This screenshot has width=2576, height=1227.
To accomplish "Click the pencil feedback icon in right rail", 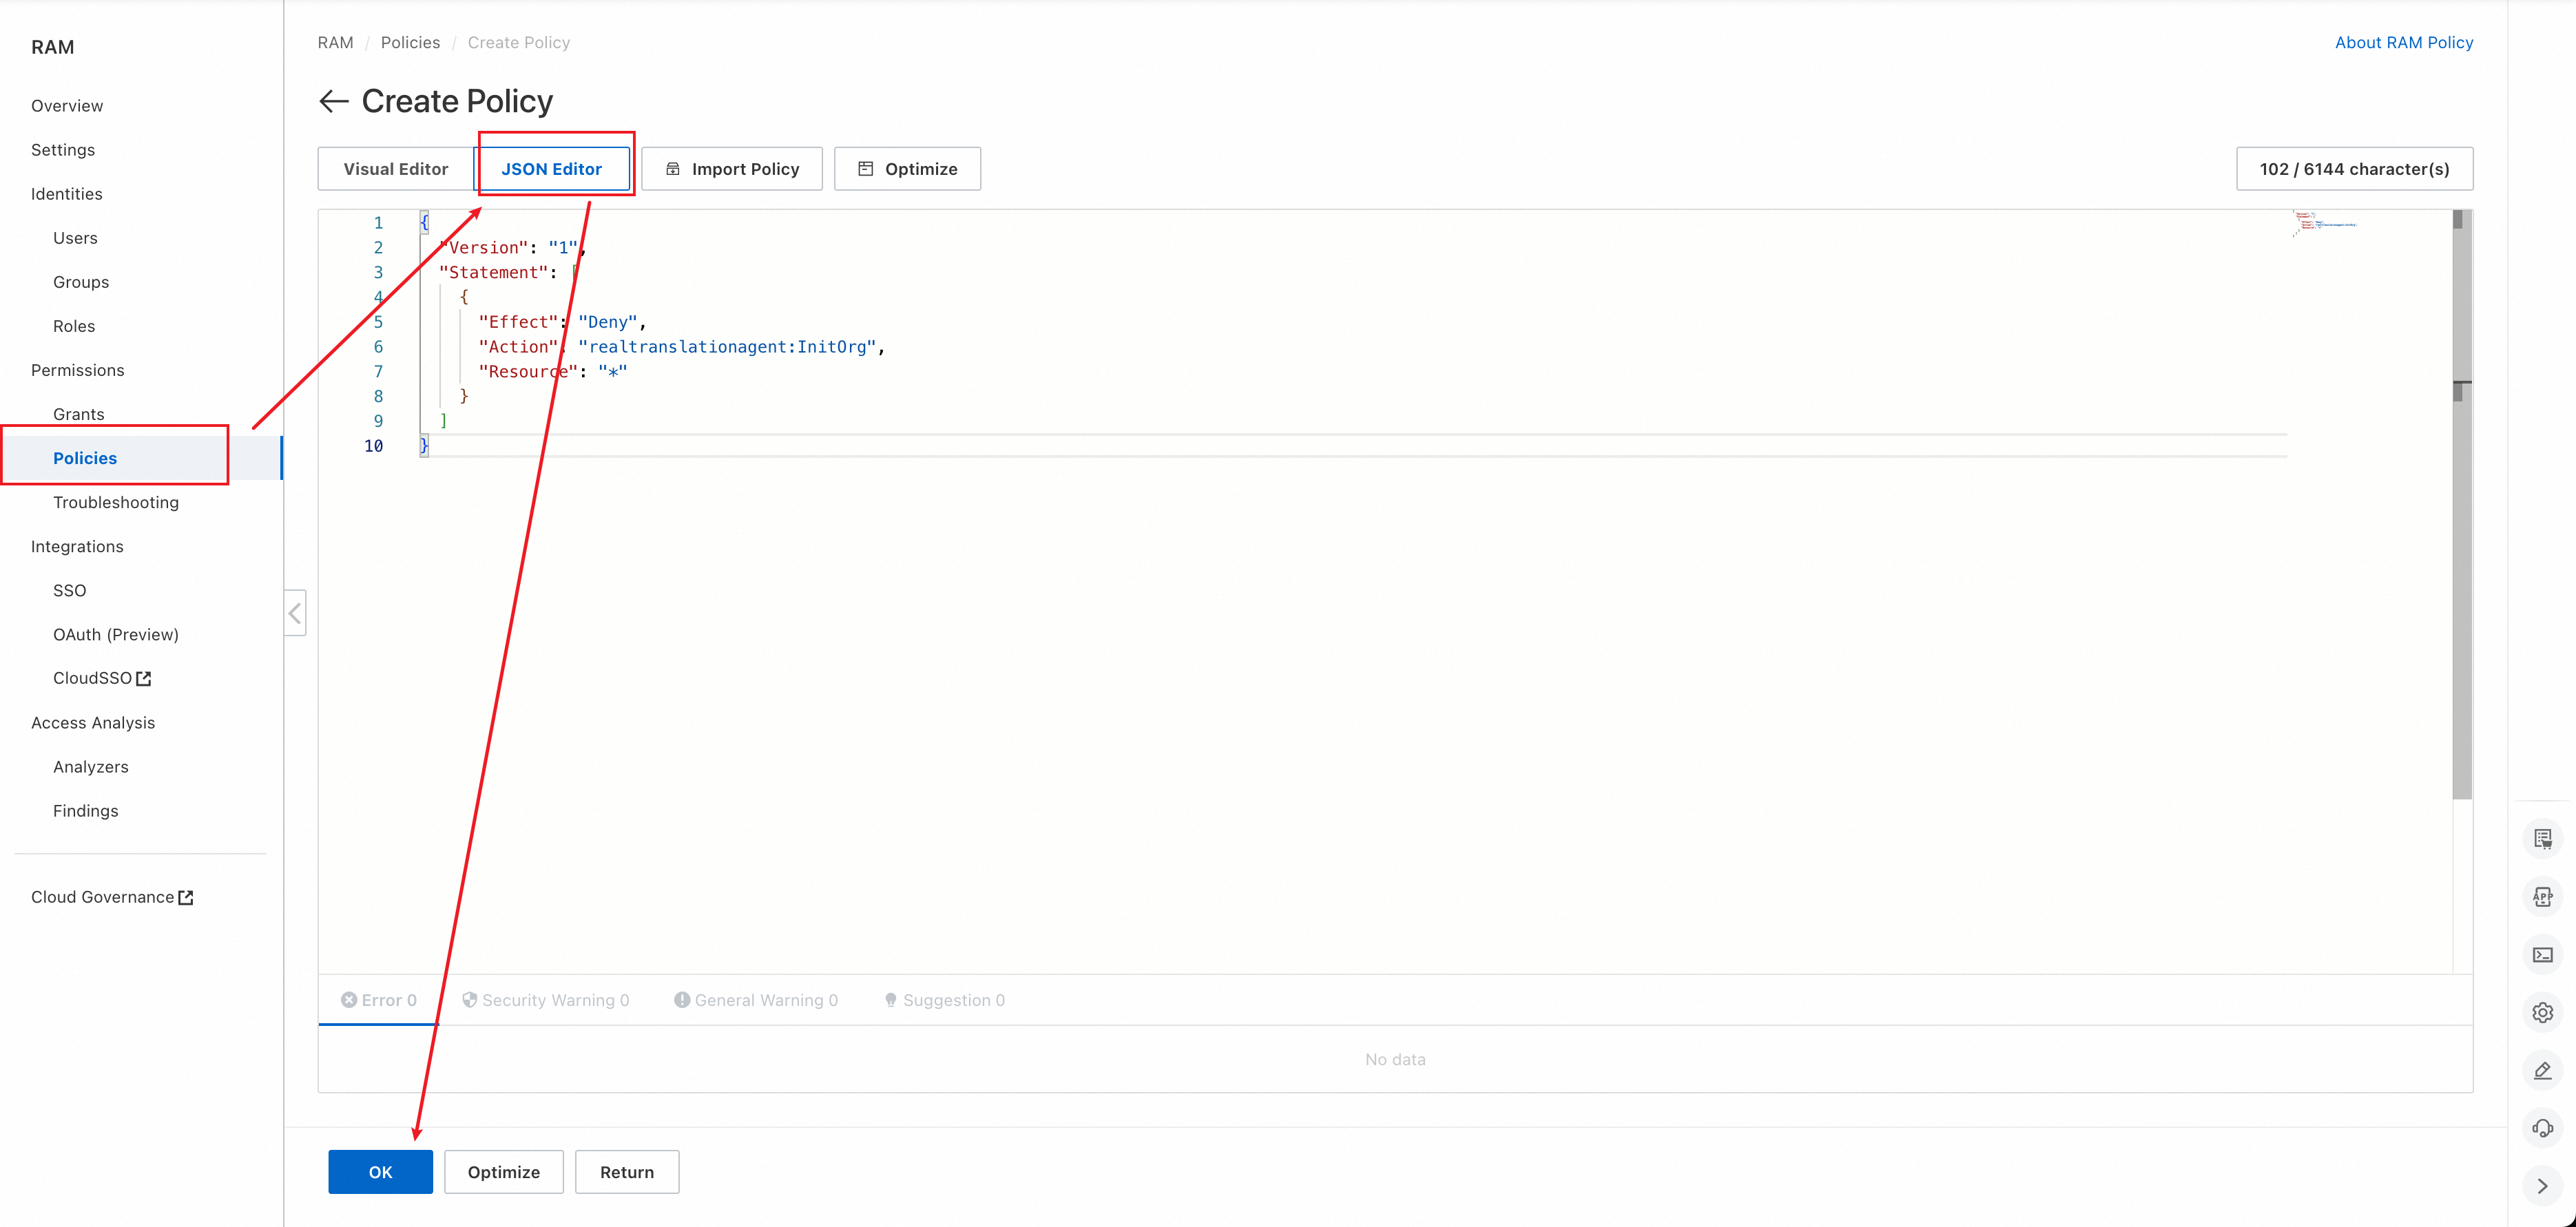I will (x=2542, y=1071).
